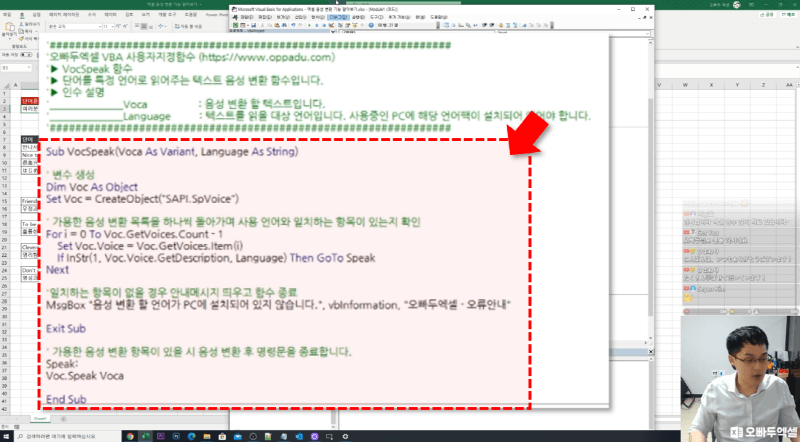Open the File menu in VBA editor
Image resolution: width=800 pixels, height=442 pixels.
click(x=247, y=17)
